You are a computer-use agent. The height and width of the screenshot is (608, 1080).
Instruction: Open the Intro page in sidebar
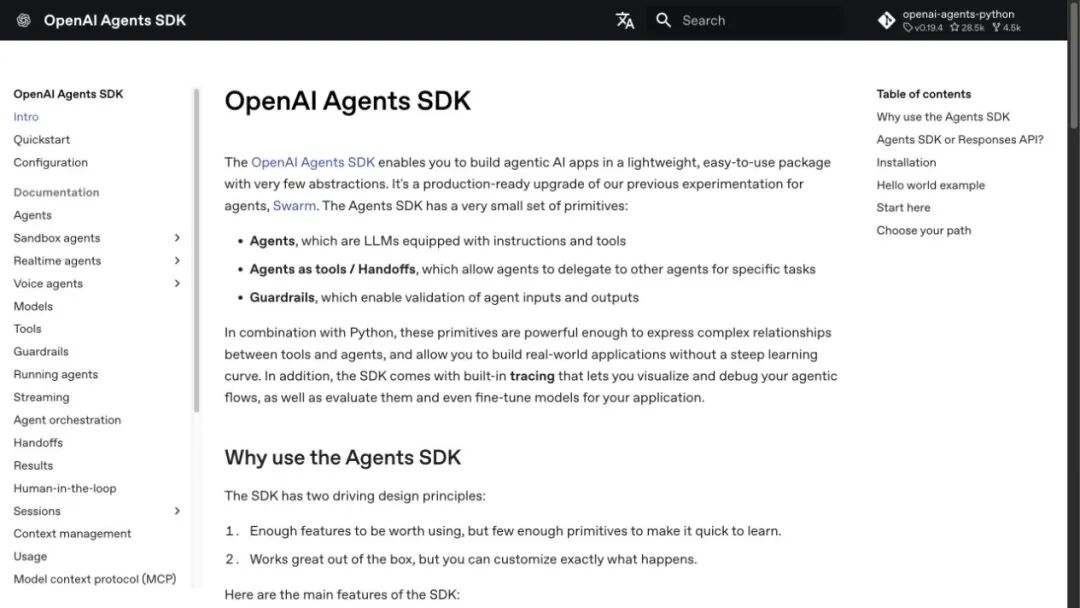point(26,117)
